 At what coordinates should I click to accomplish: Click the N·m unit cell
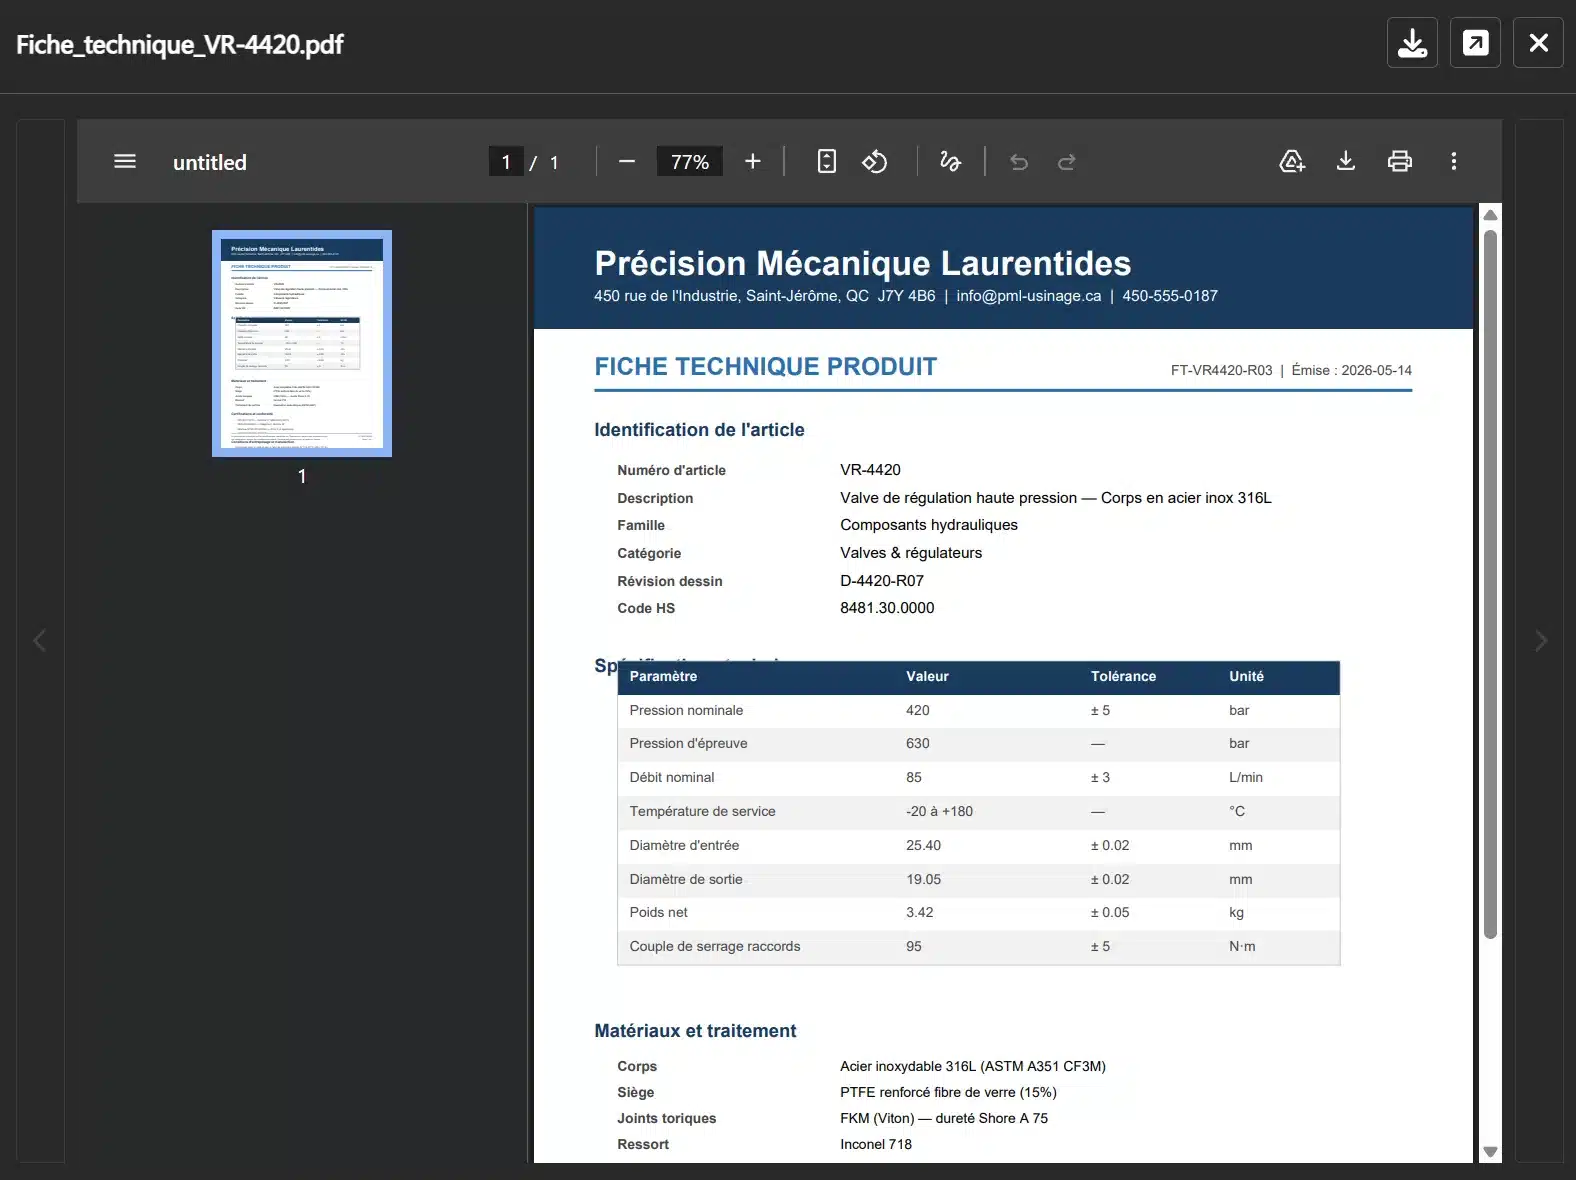click(1242, 947)
